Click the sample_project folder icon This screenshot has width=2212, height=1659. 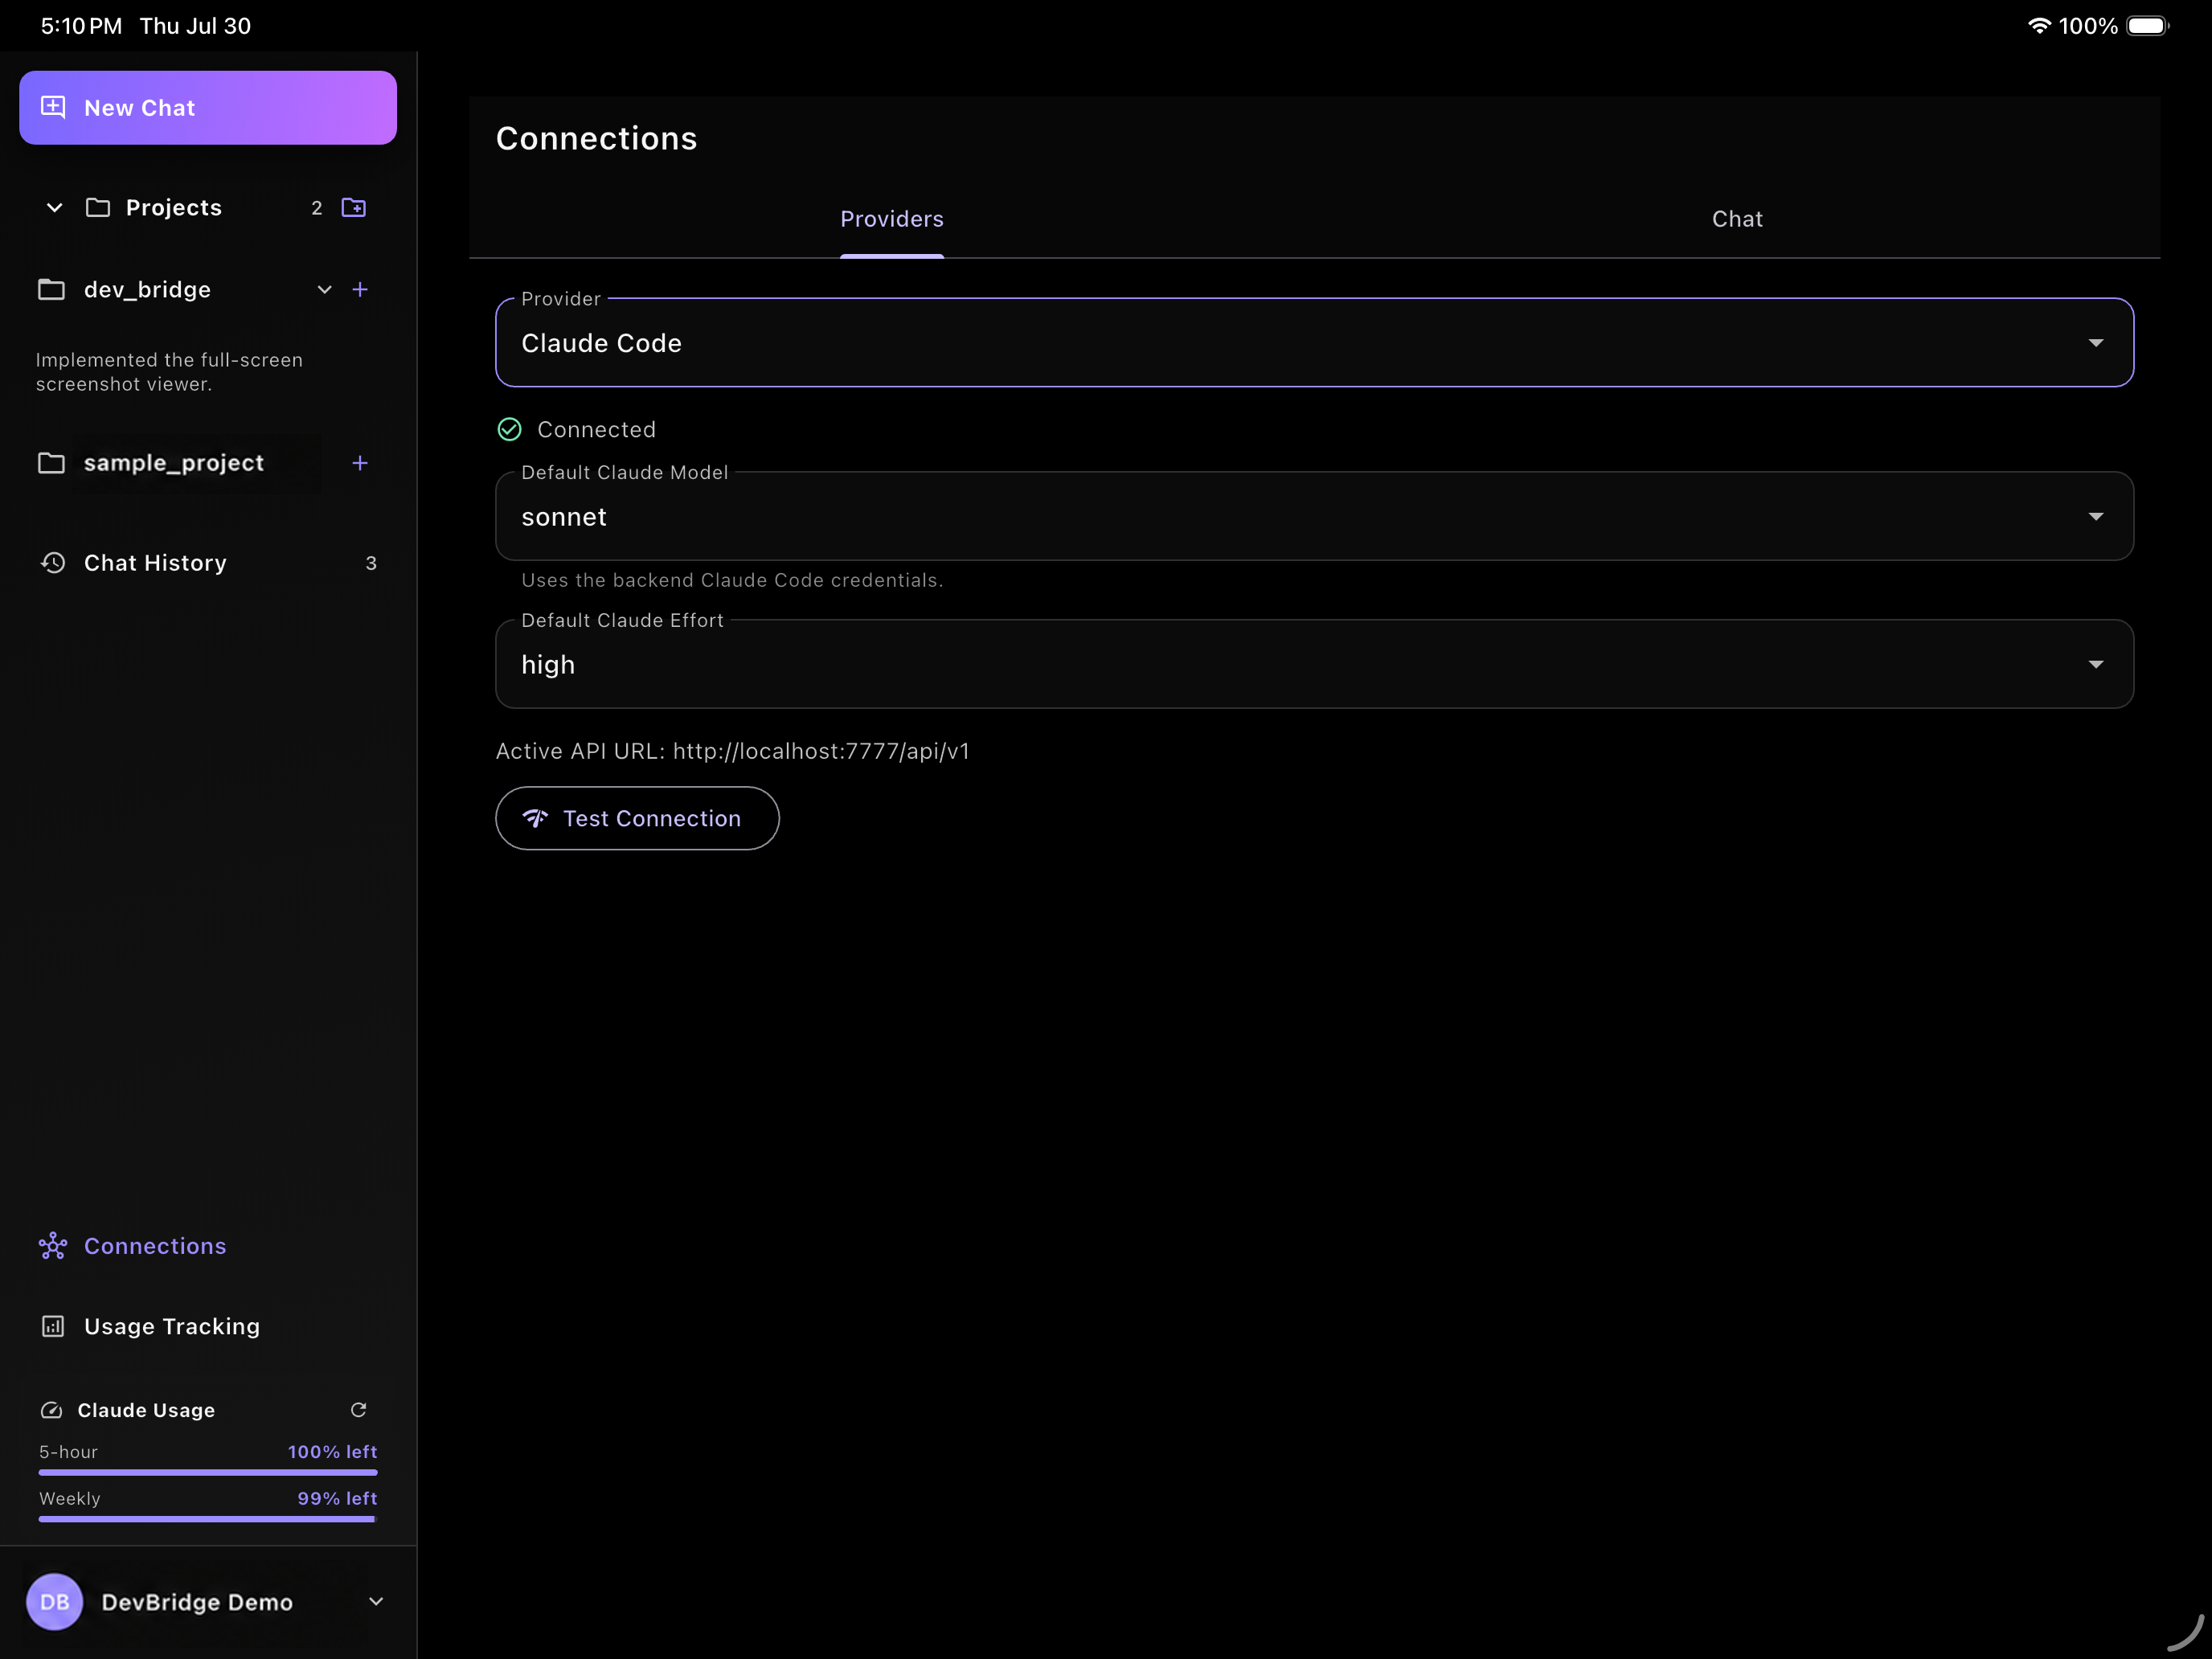(x=51, y=463)
